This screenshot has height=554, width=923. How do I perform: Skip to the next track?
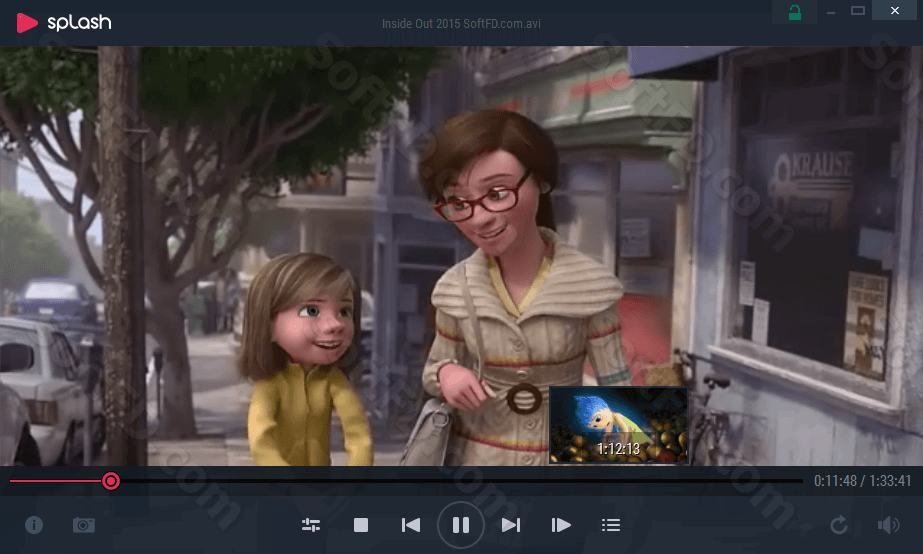click(511, 525)
